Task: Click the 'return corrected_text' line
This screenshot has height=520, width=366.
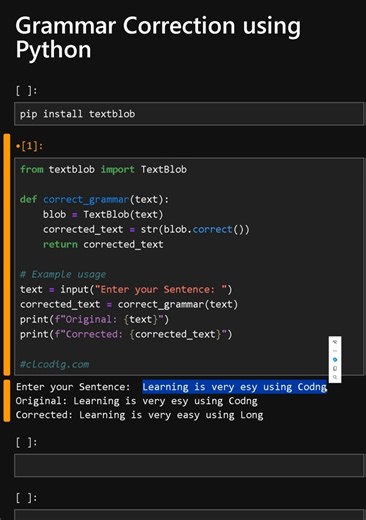Action: (103, 244)
